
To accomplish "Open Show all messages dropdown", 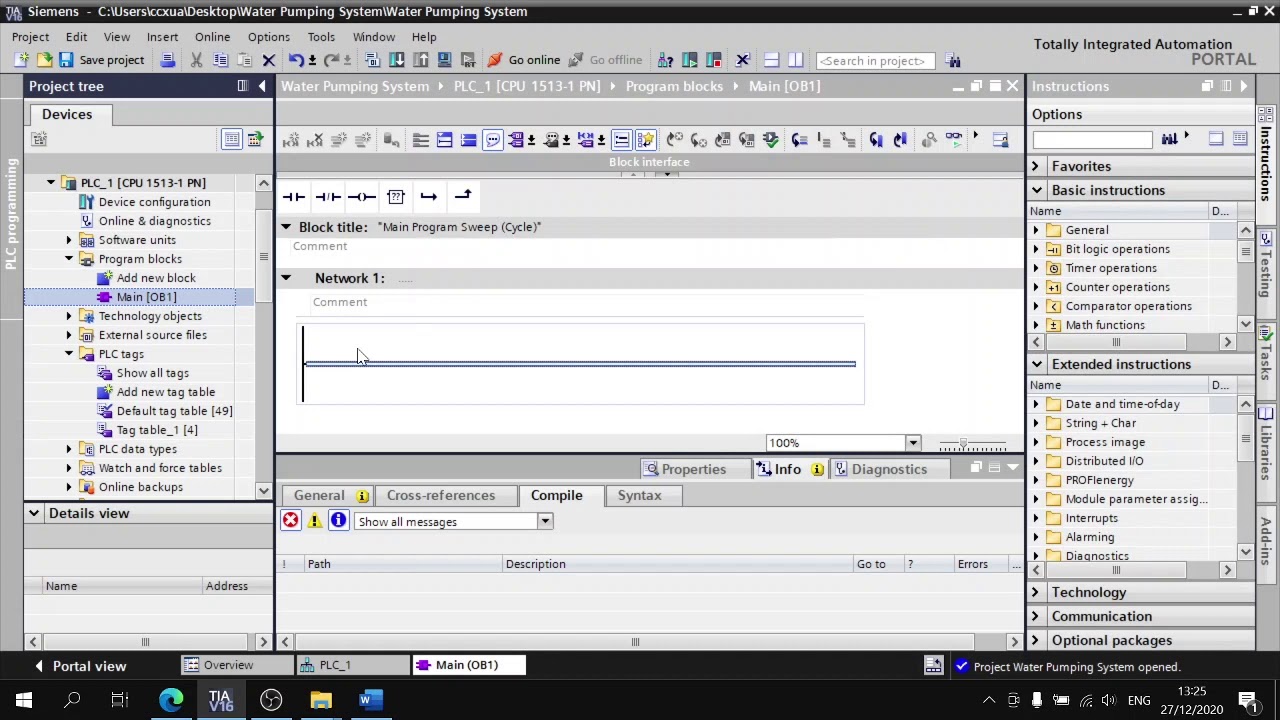I will pyautogui.click(x=545, y=521).
